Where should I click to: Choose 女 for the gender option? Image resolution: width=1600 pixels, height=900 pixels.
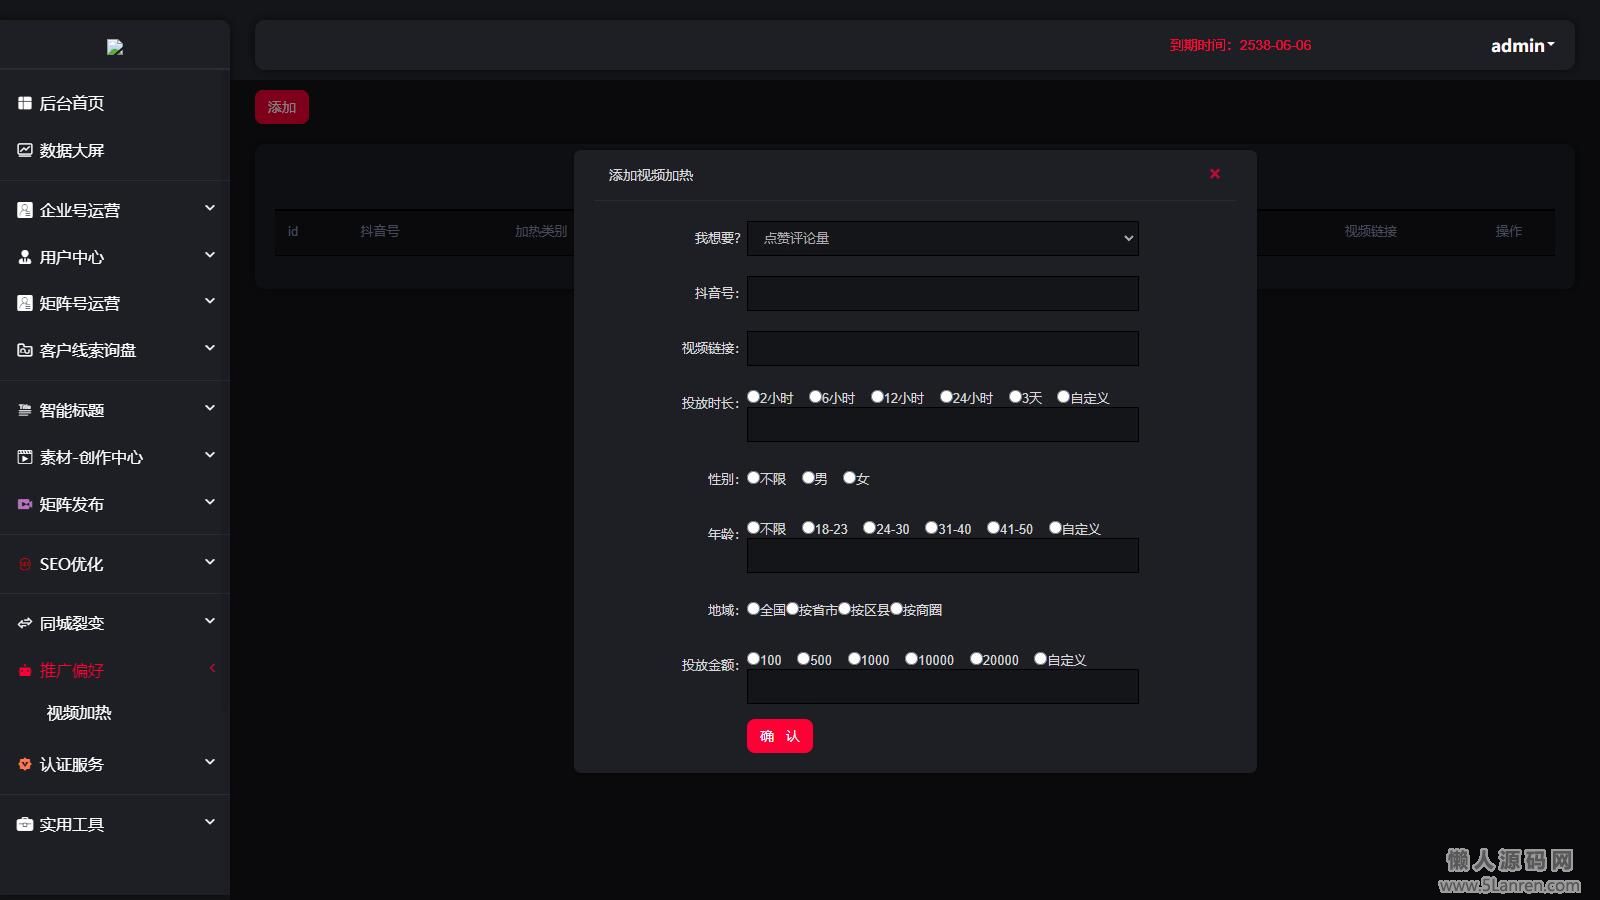(849, 478)
